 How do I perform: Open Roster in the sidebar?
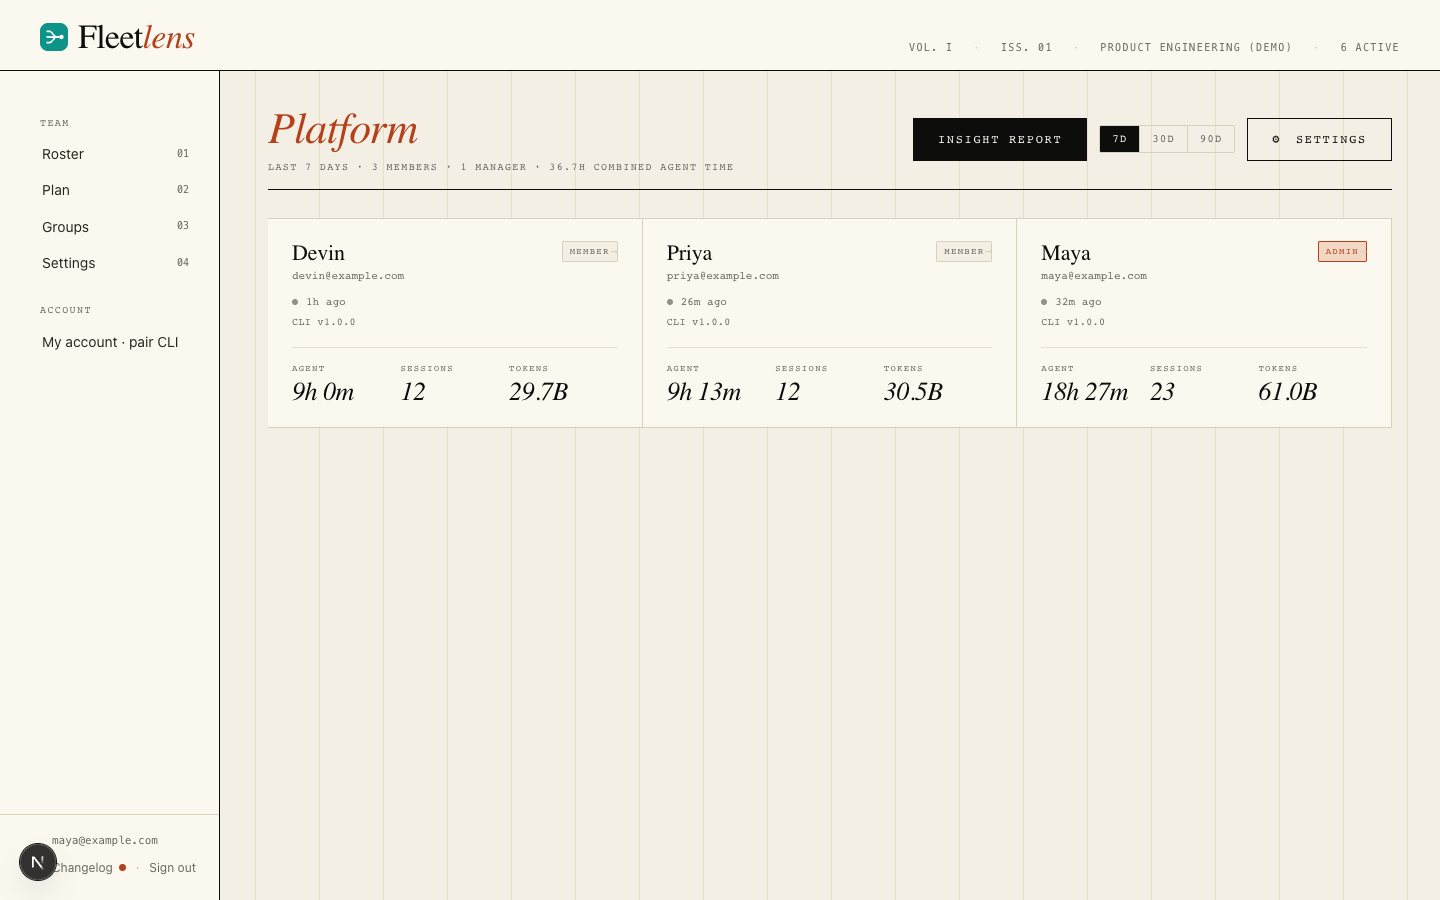tap(115, 154)
